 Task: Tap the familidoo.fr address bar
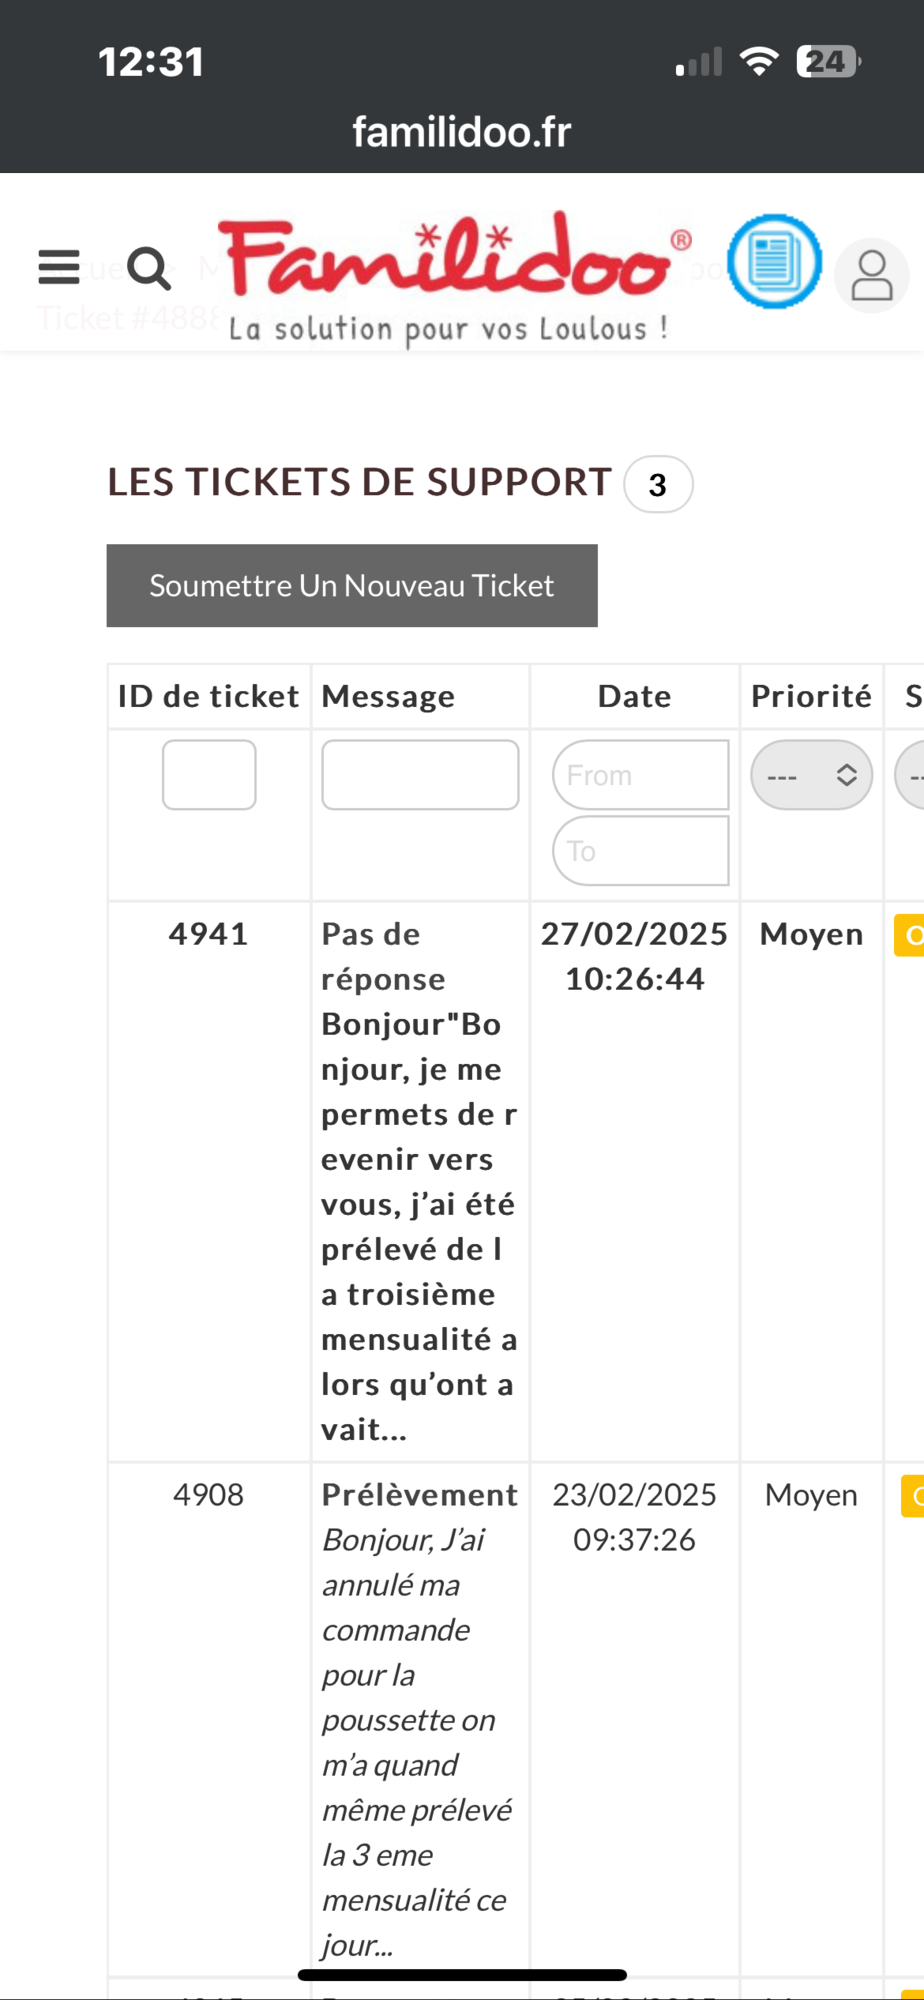click(462, 132)
